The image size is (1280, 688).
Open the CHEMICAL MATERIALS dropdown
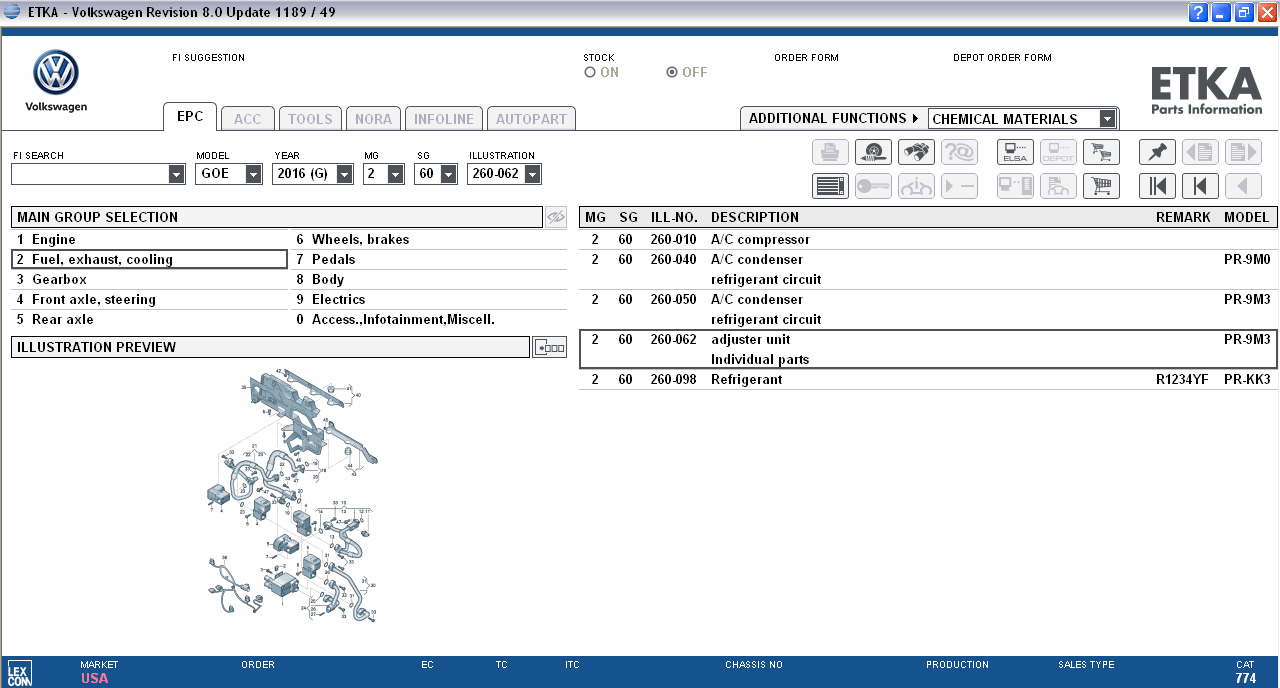[1022, 119]
